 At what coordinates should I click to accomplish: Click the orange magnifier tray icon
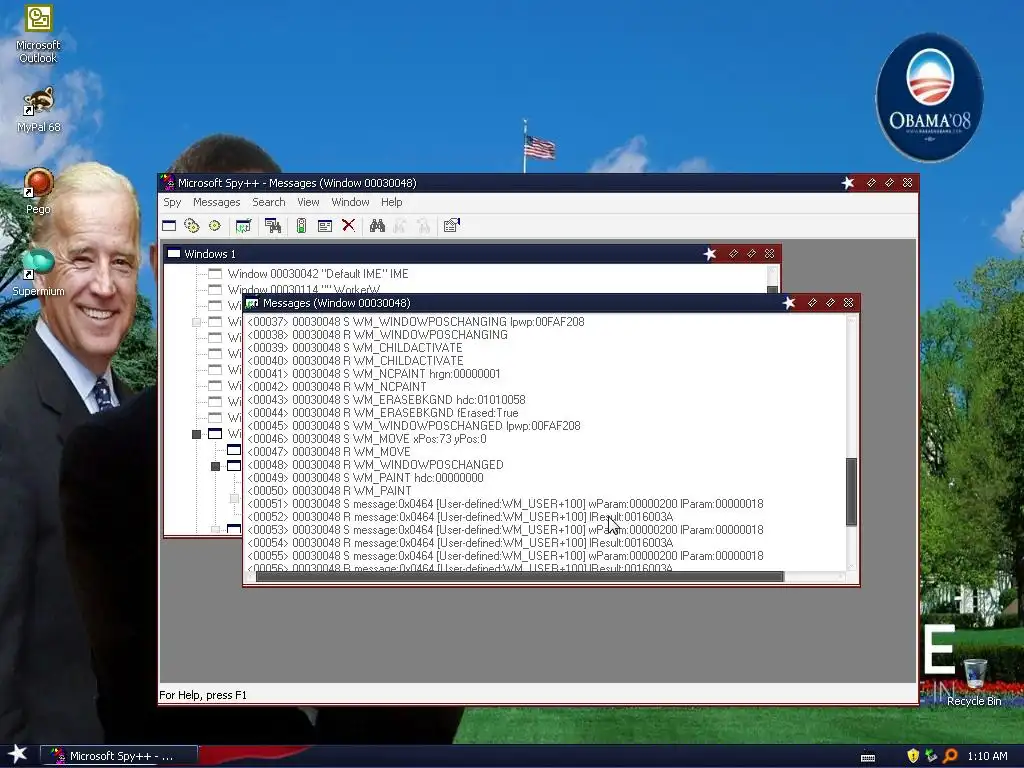pos(950,756)
